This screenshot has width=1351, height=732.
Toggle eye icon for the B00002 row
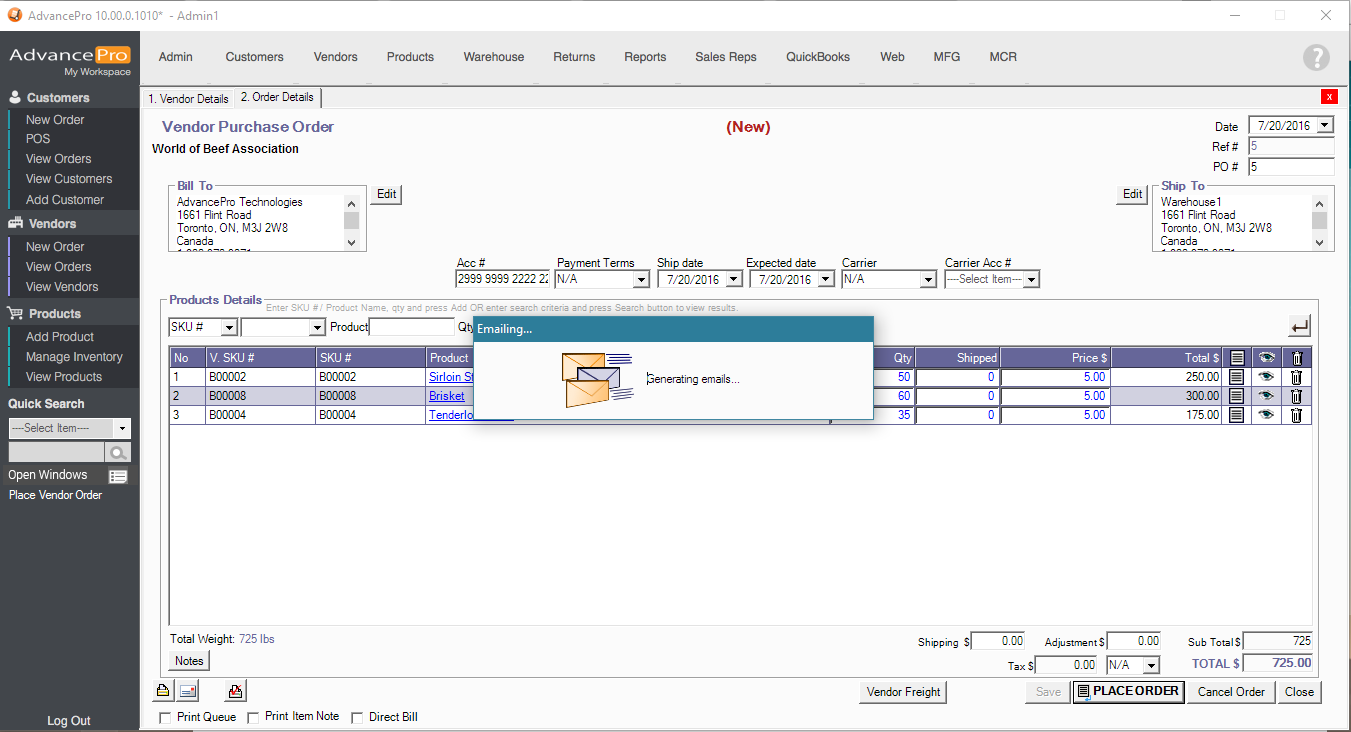(x=1266, y=377)
